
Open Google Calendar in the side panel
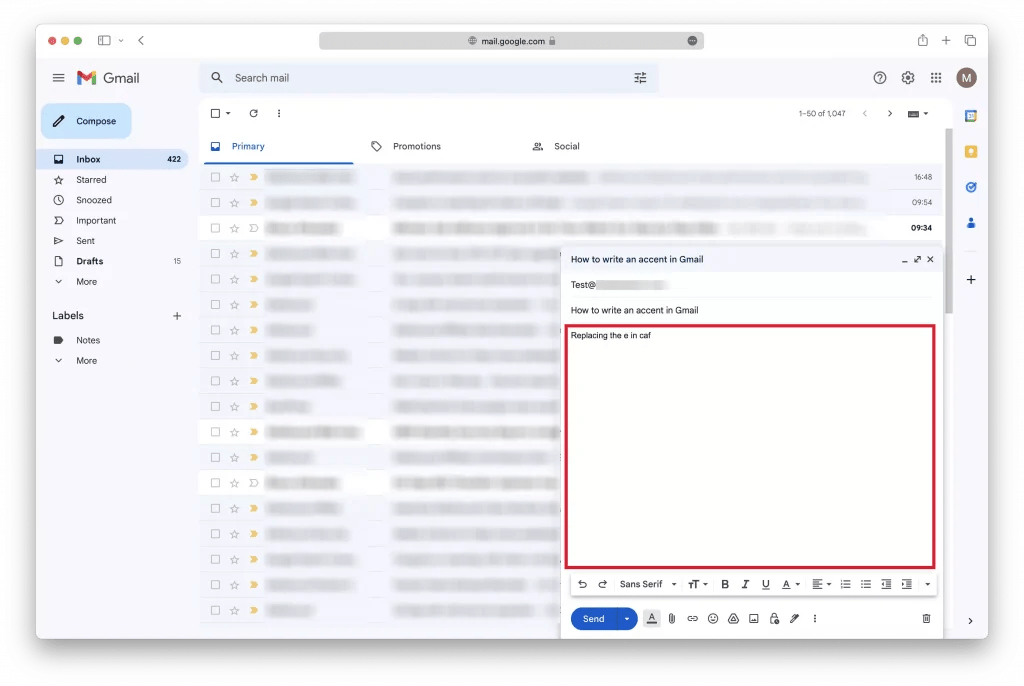point(970,116)
